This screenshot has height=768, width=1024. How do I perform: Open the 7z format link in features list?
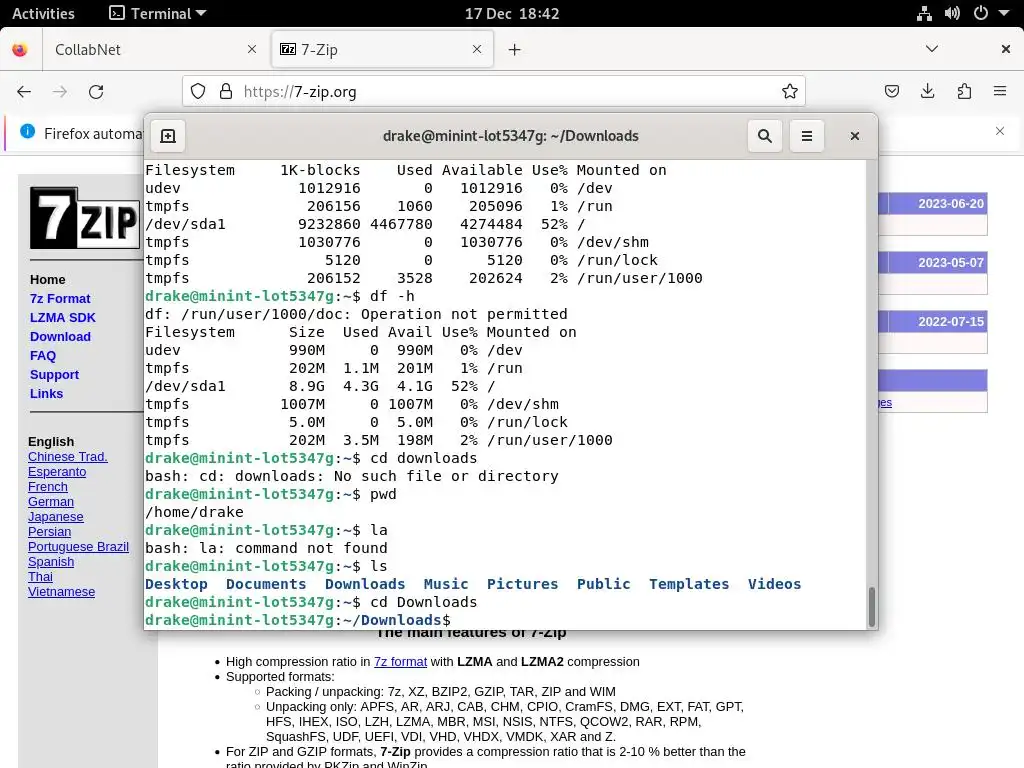tap(400, 662)
